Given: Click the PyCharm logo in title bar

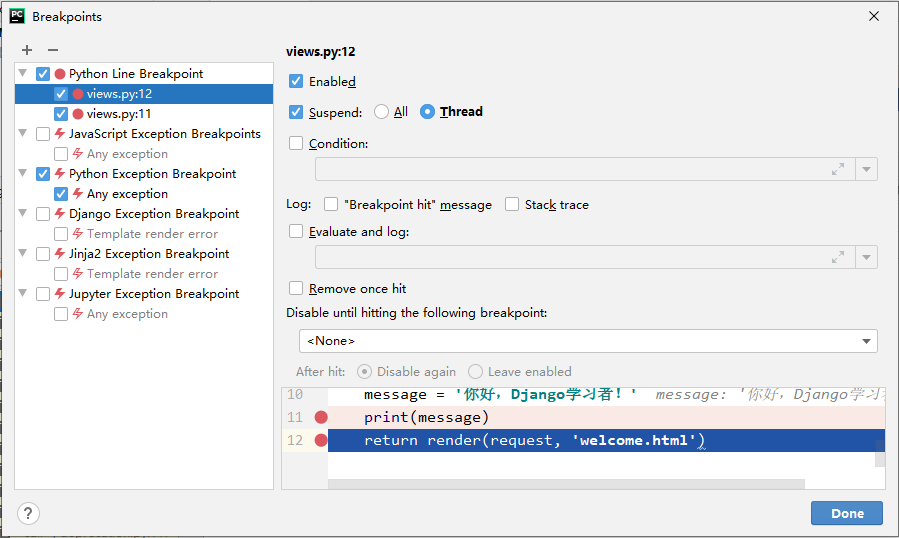Looking at the screenshot, I should [17, 16].
